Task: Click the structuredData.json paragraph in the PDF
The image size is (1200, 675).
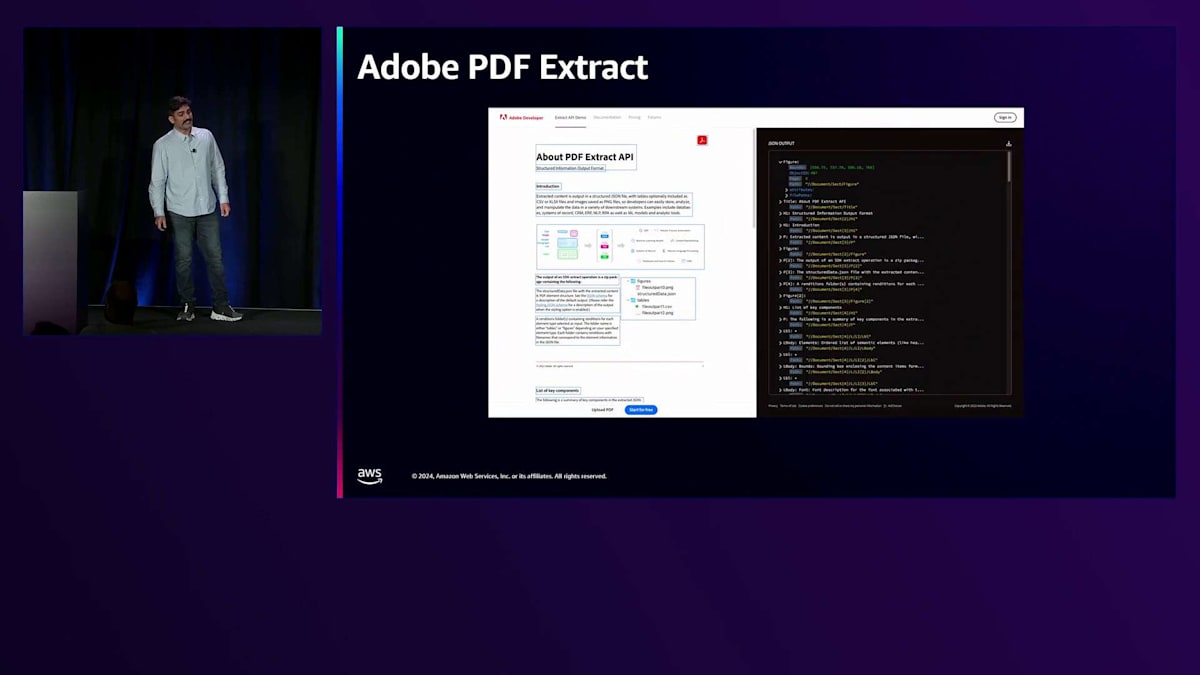Action: click(x=577, y=299)
